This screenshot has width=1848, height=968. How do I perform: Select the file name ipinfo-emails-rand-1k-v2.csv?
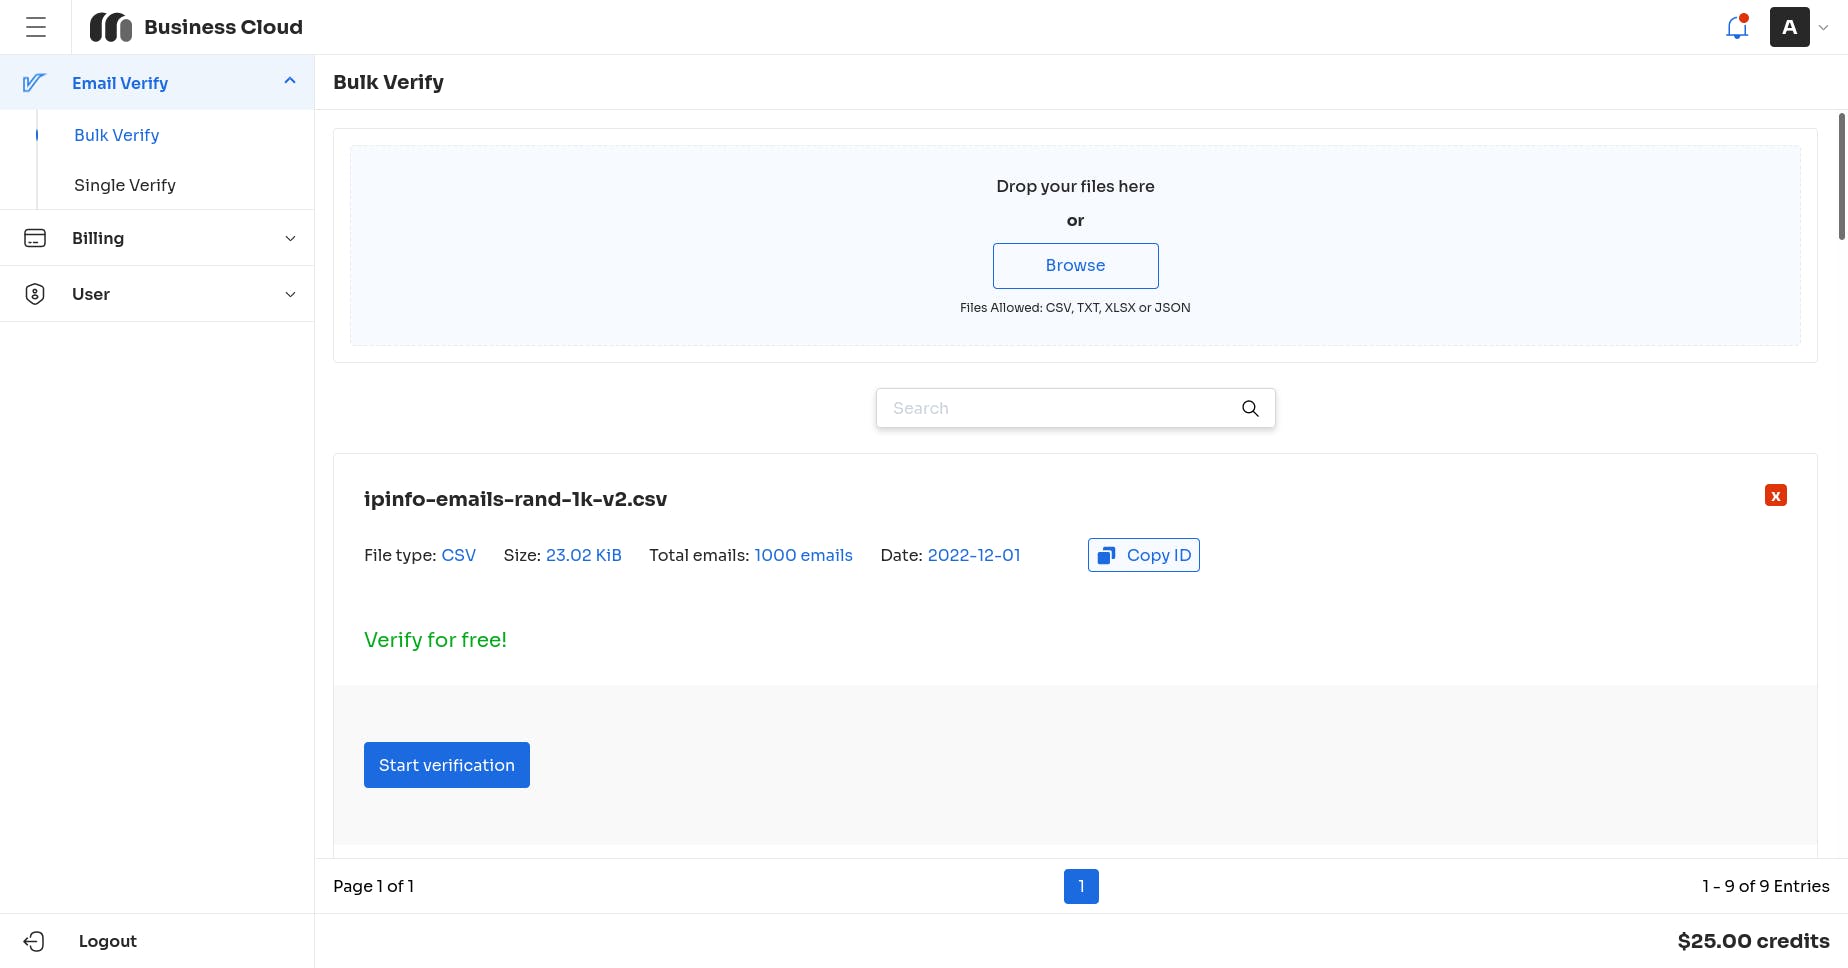[515, 499]
